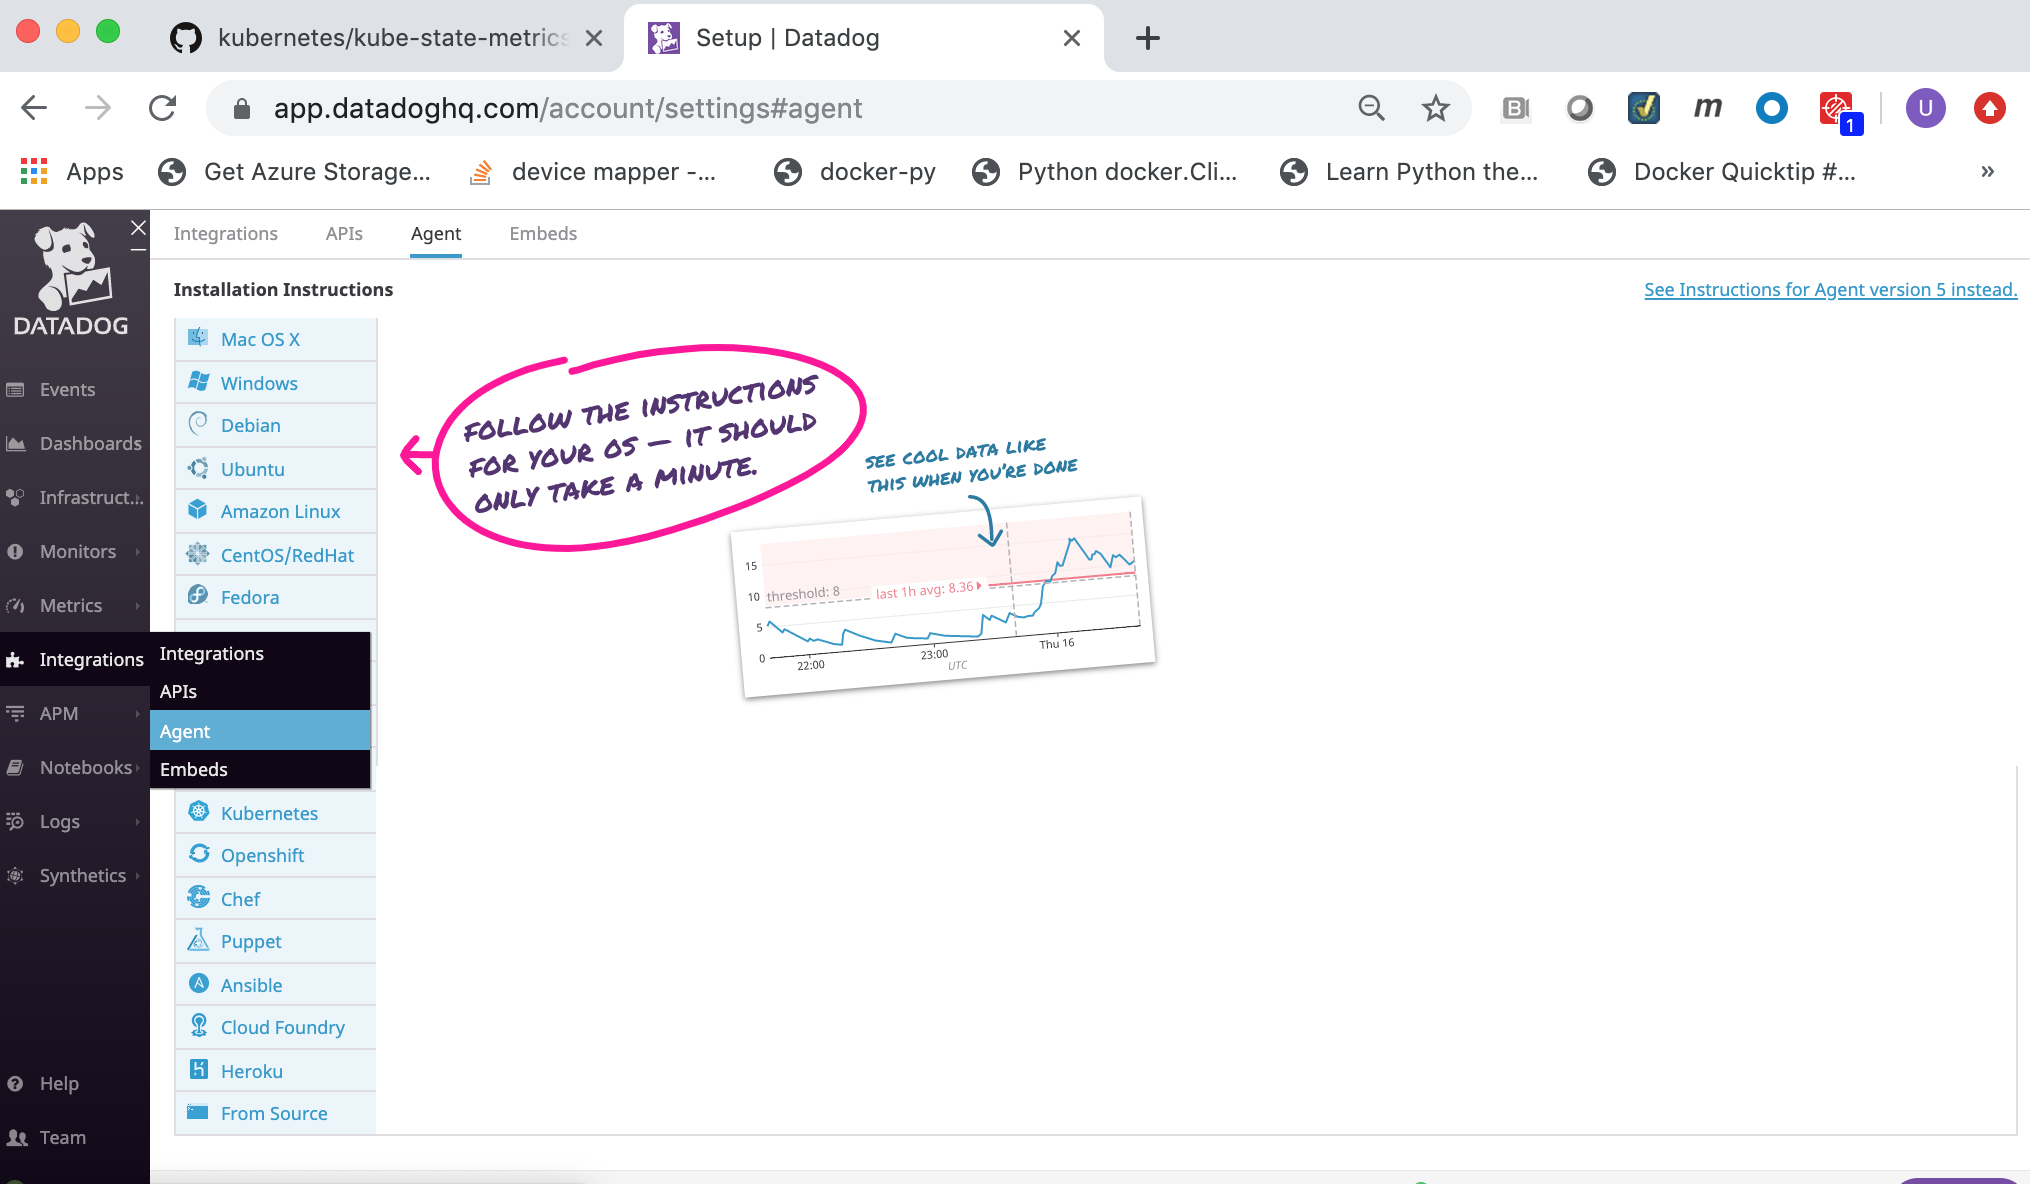Switch to the Embeds tab
Image resolution: width=2030 pixels, height=1184 pixels.
(x=543, y=234)
